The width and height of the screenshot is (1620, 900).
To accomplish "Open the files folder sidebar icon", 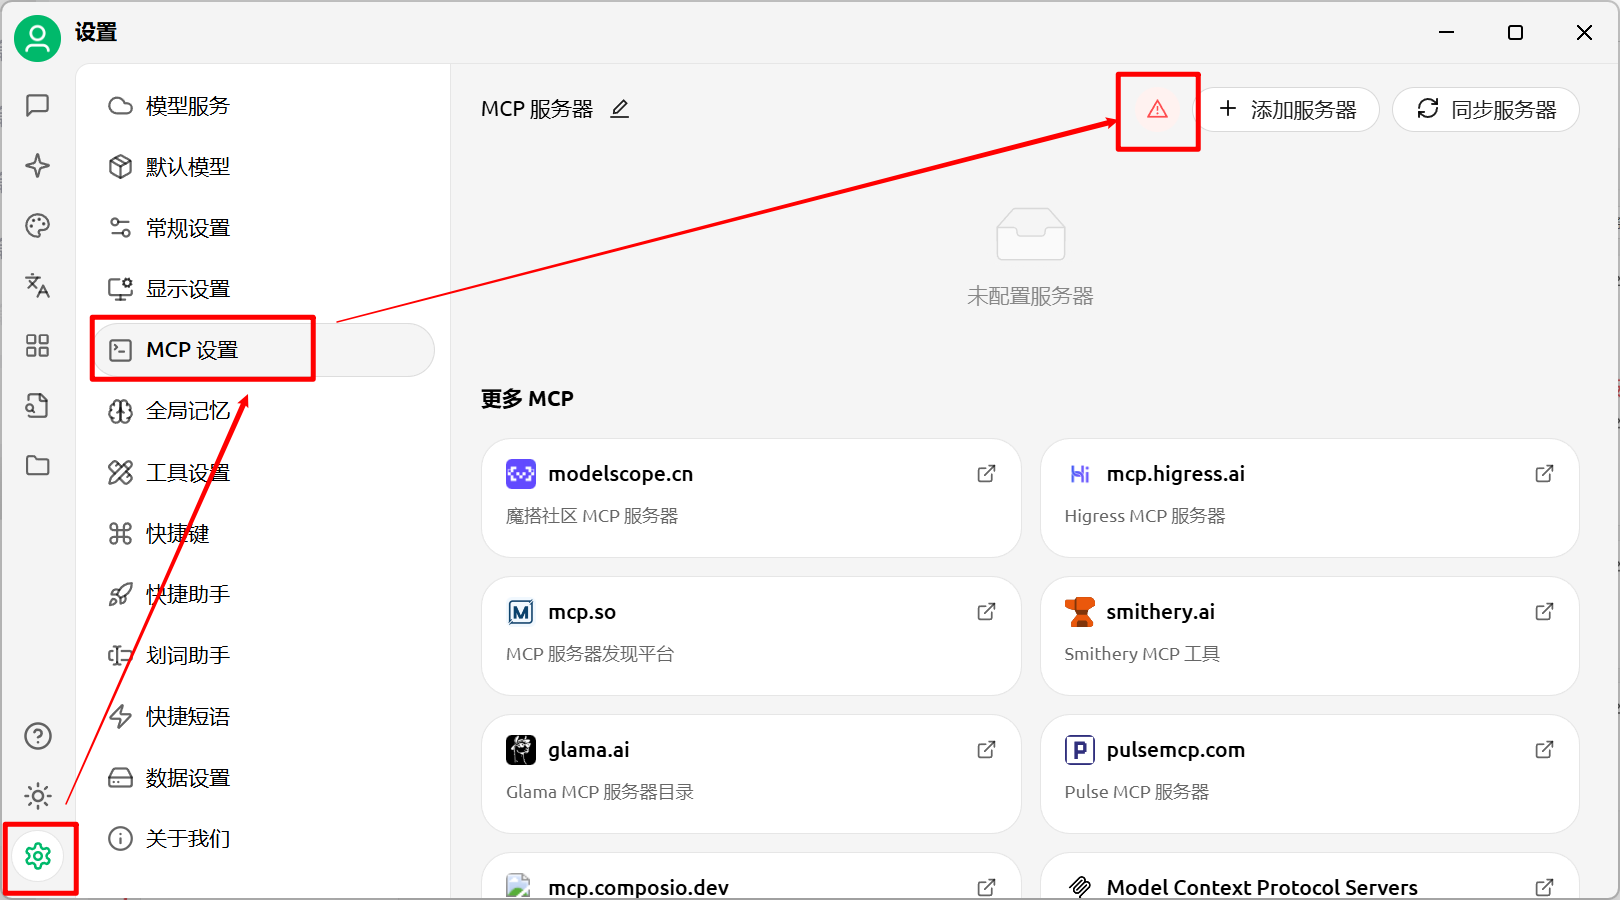I will [38, 466].
